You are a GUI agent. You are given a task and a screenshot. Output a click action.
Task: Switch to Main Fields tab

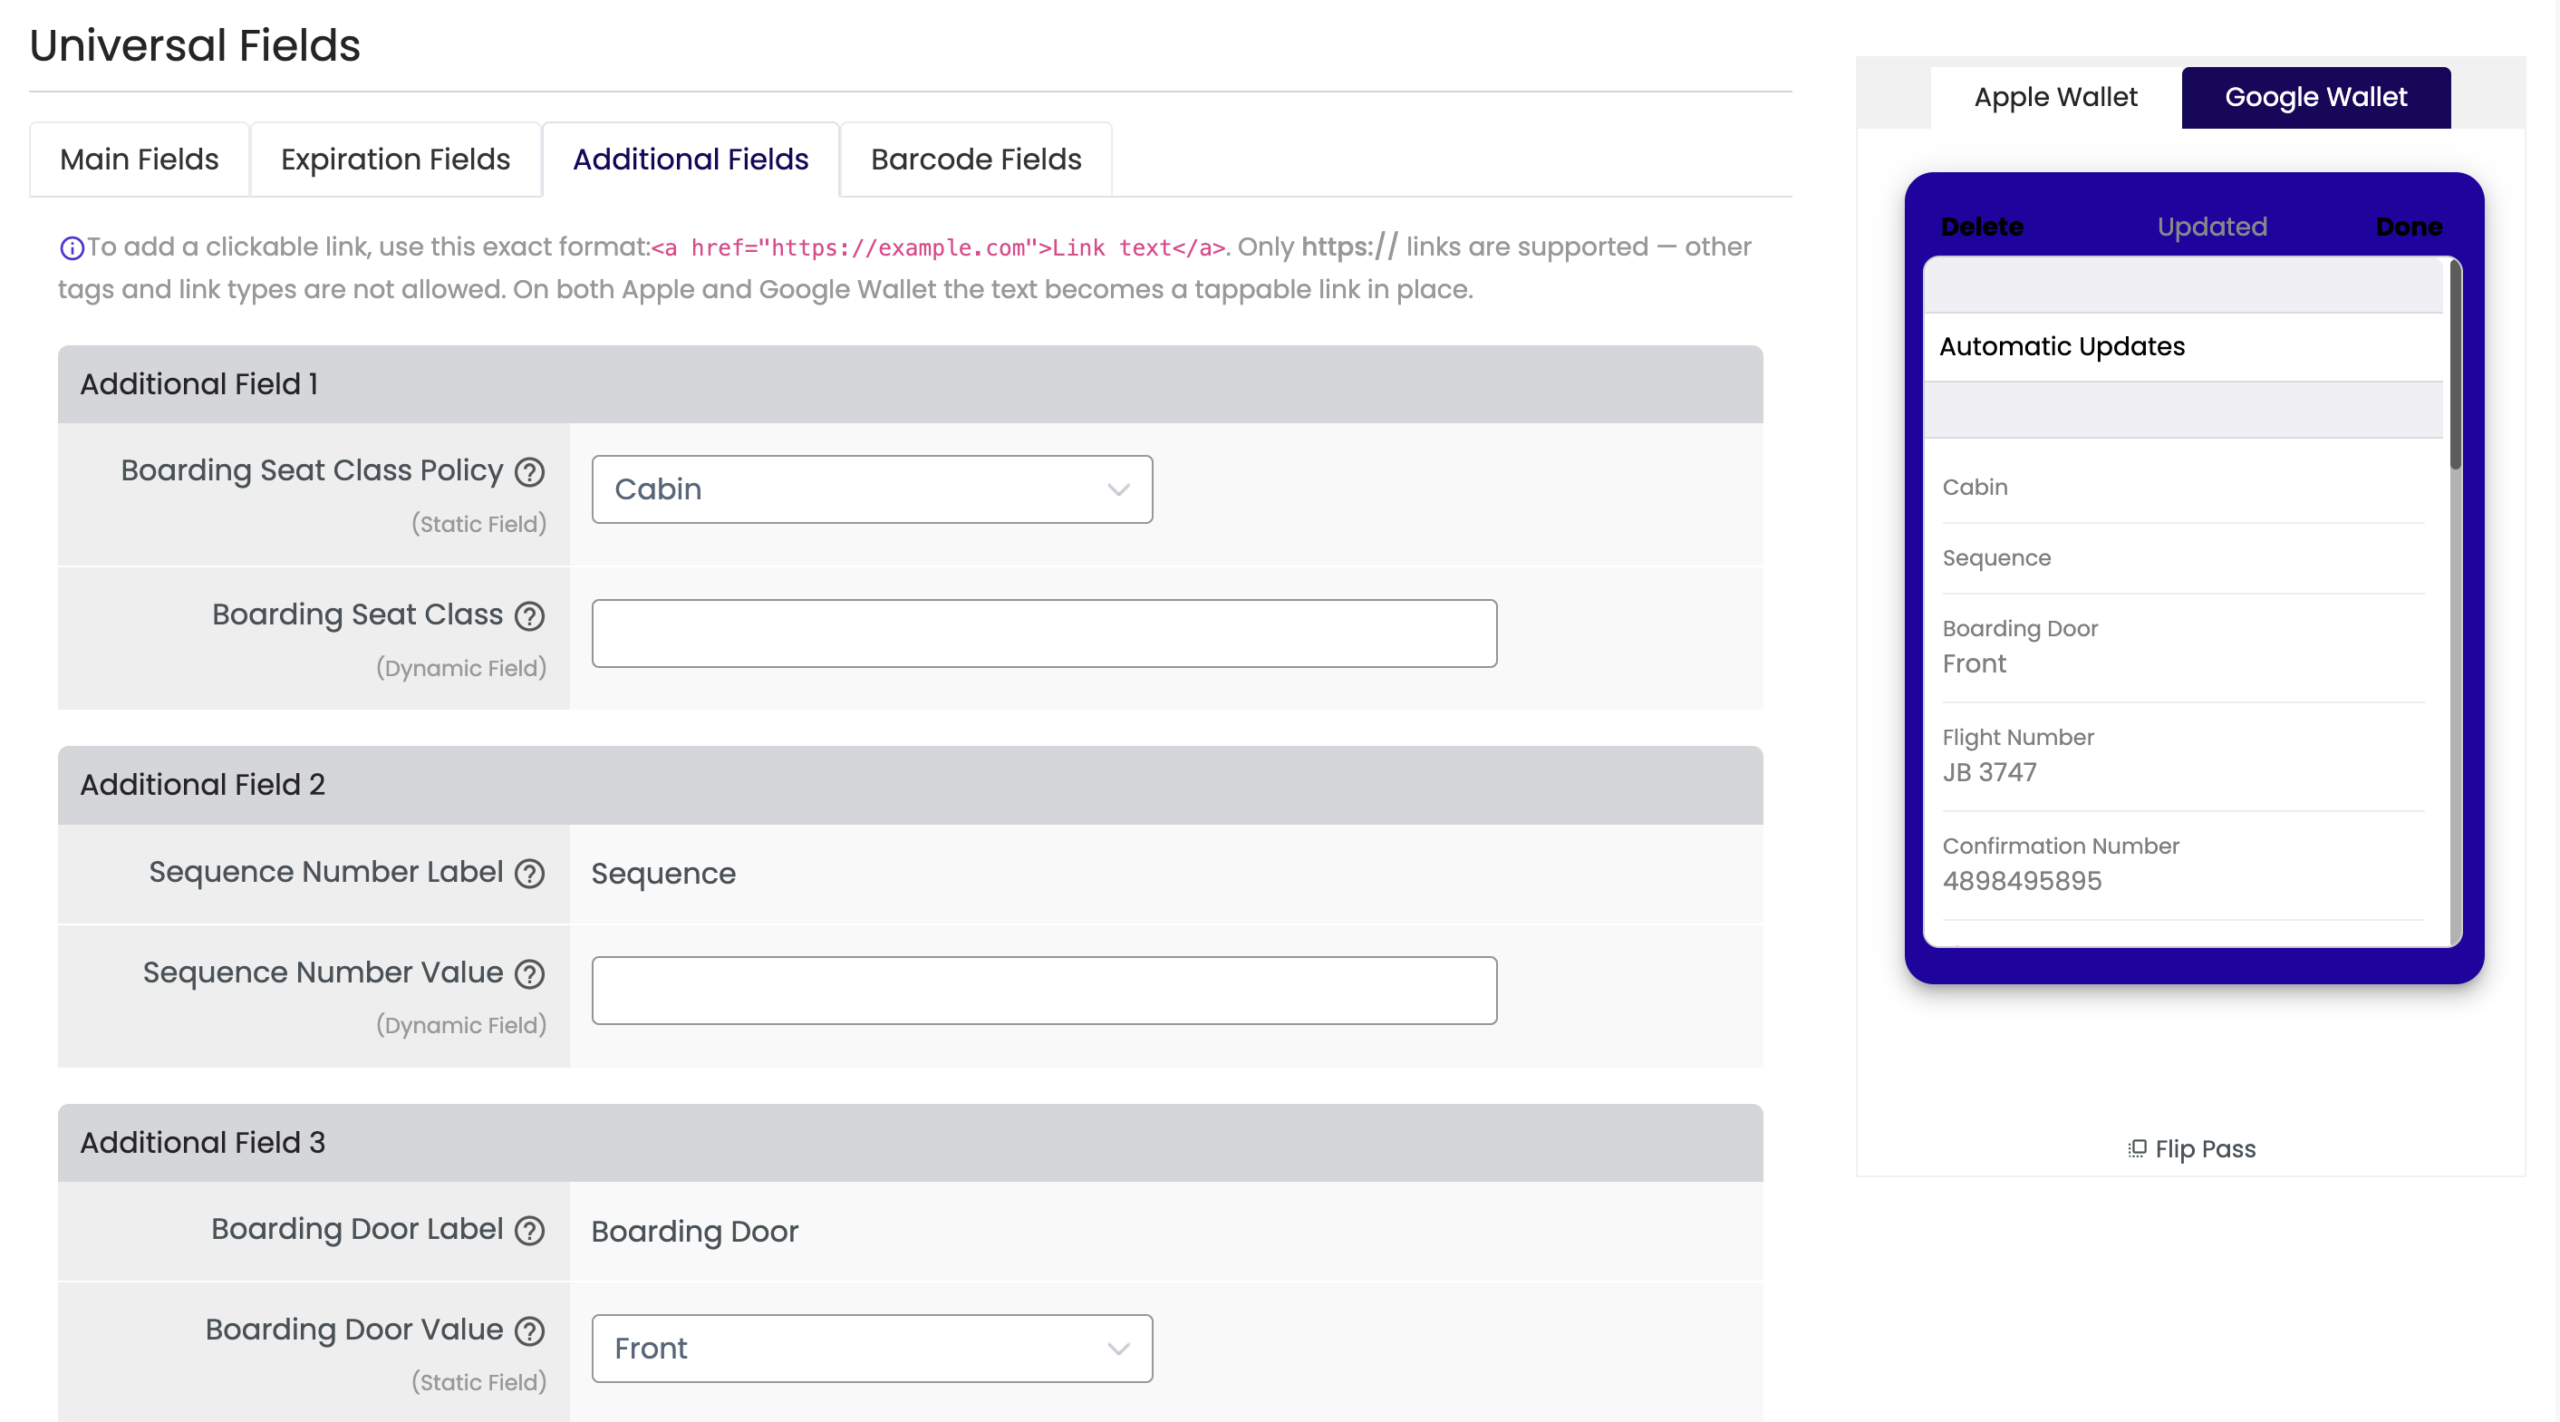pyautogui.click(x=139, y=159)
